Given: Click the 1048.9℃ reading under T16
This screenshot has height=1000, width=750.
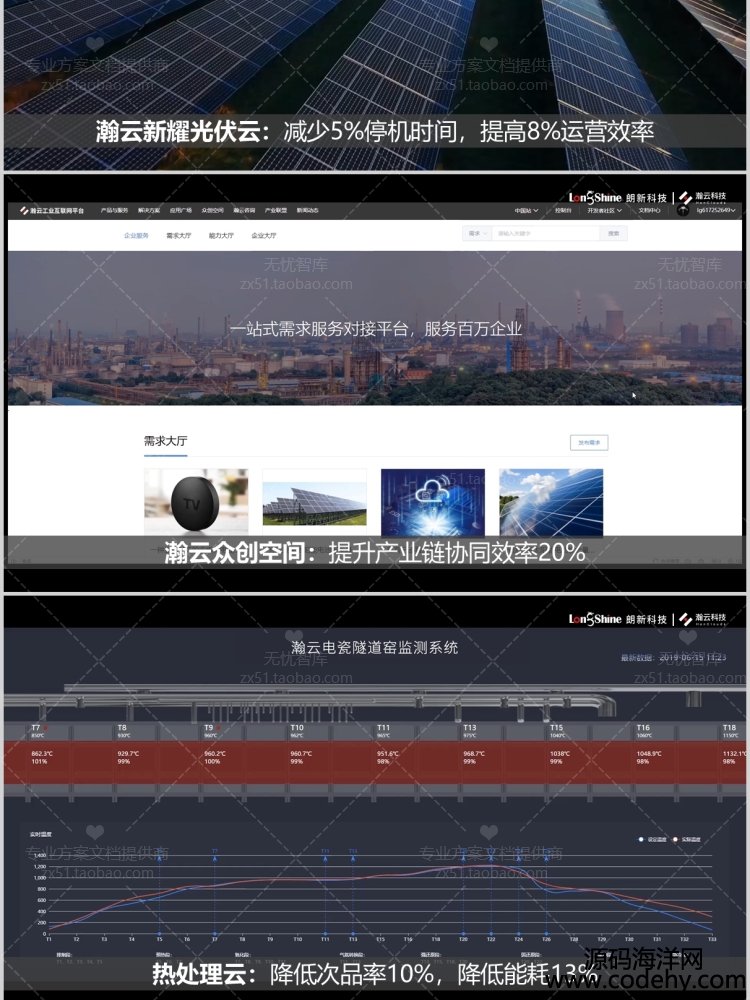Looking at the screenshot, I should tap(649, 754).
